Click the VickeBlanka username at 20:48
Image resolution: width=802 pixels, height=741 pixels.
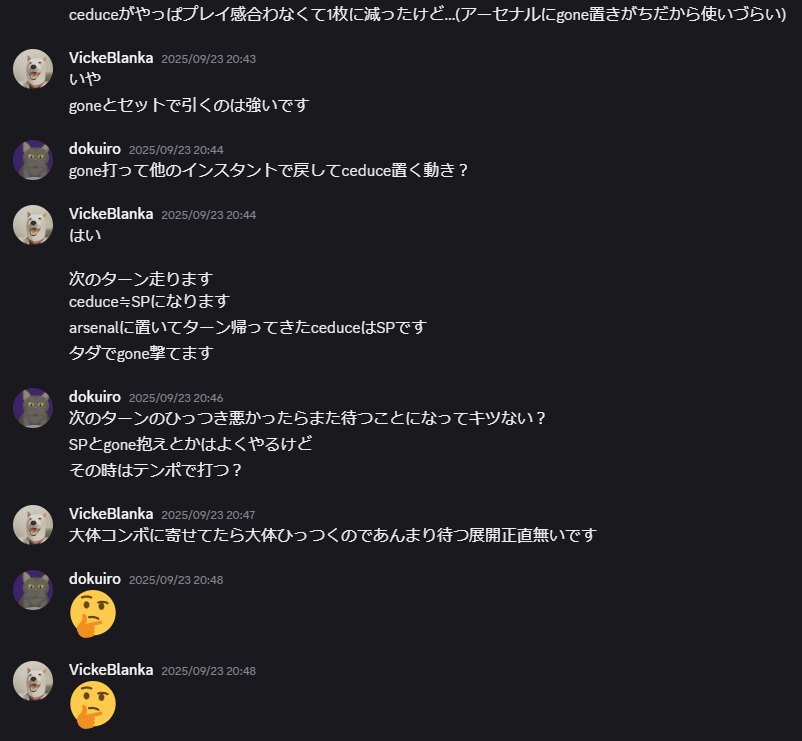coord(111,670)
